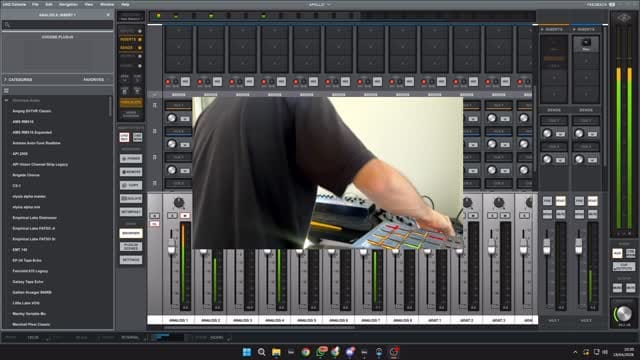Open the CUE OUTPUTS button
This screenshot has width=640, height=360.
624,267
